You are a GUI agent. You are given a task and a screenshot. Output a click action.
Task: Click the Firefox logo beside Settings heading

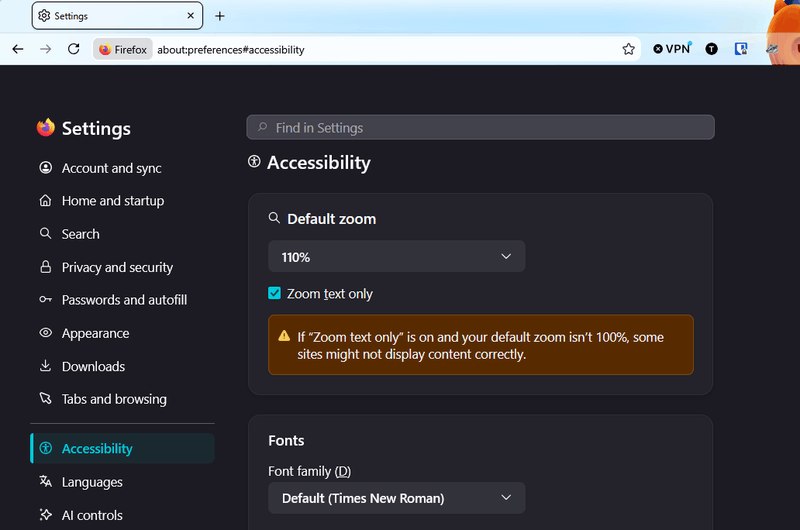45,128
